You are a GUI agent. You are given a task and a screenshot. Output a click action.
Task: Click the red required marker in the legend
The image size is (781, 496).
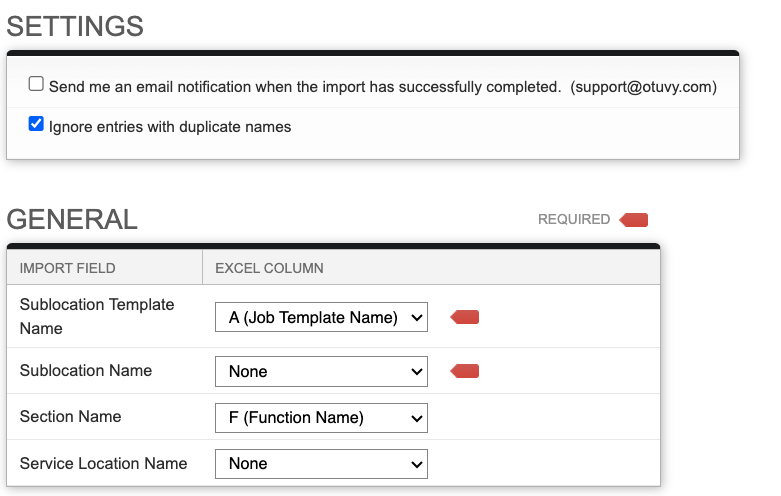(x=634, y=220)
